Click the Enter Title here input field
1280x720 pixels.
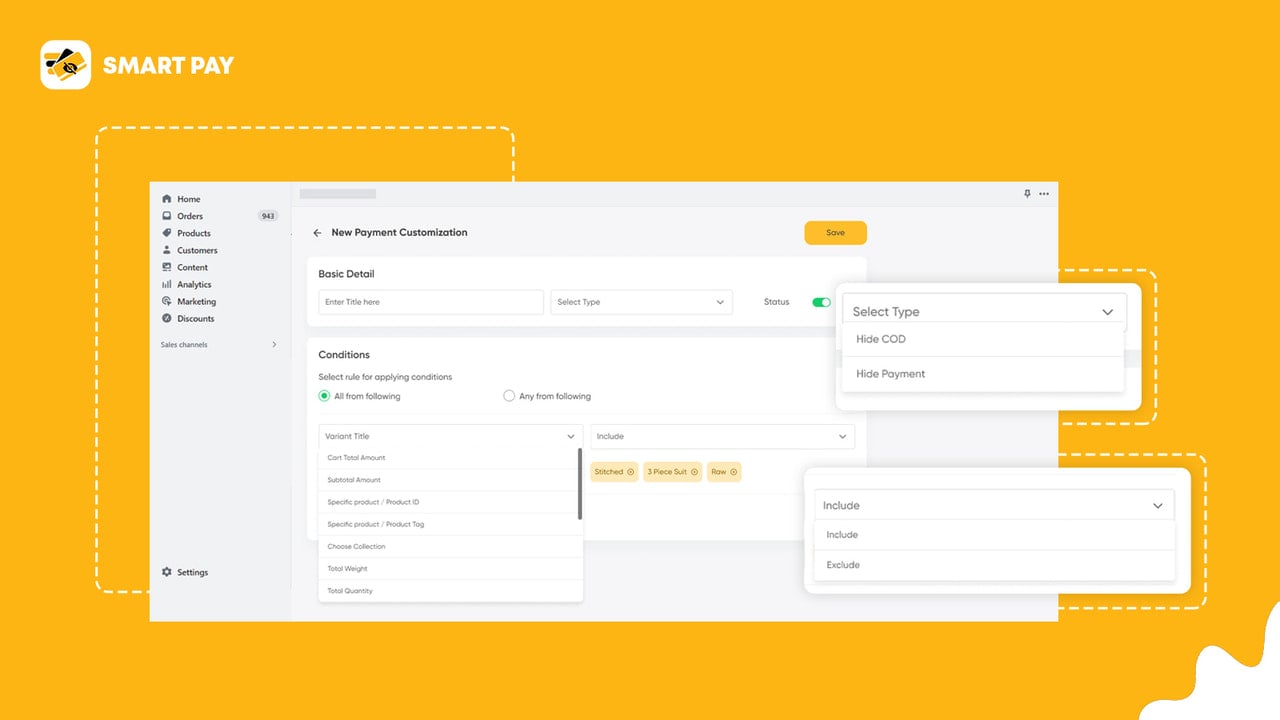click(431, 302)
